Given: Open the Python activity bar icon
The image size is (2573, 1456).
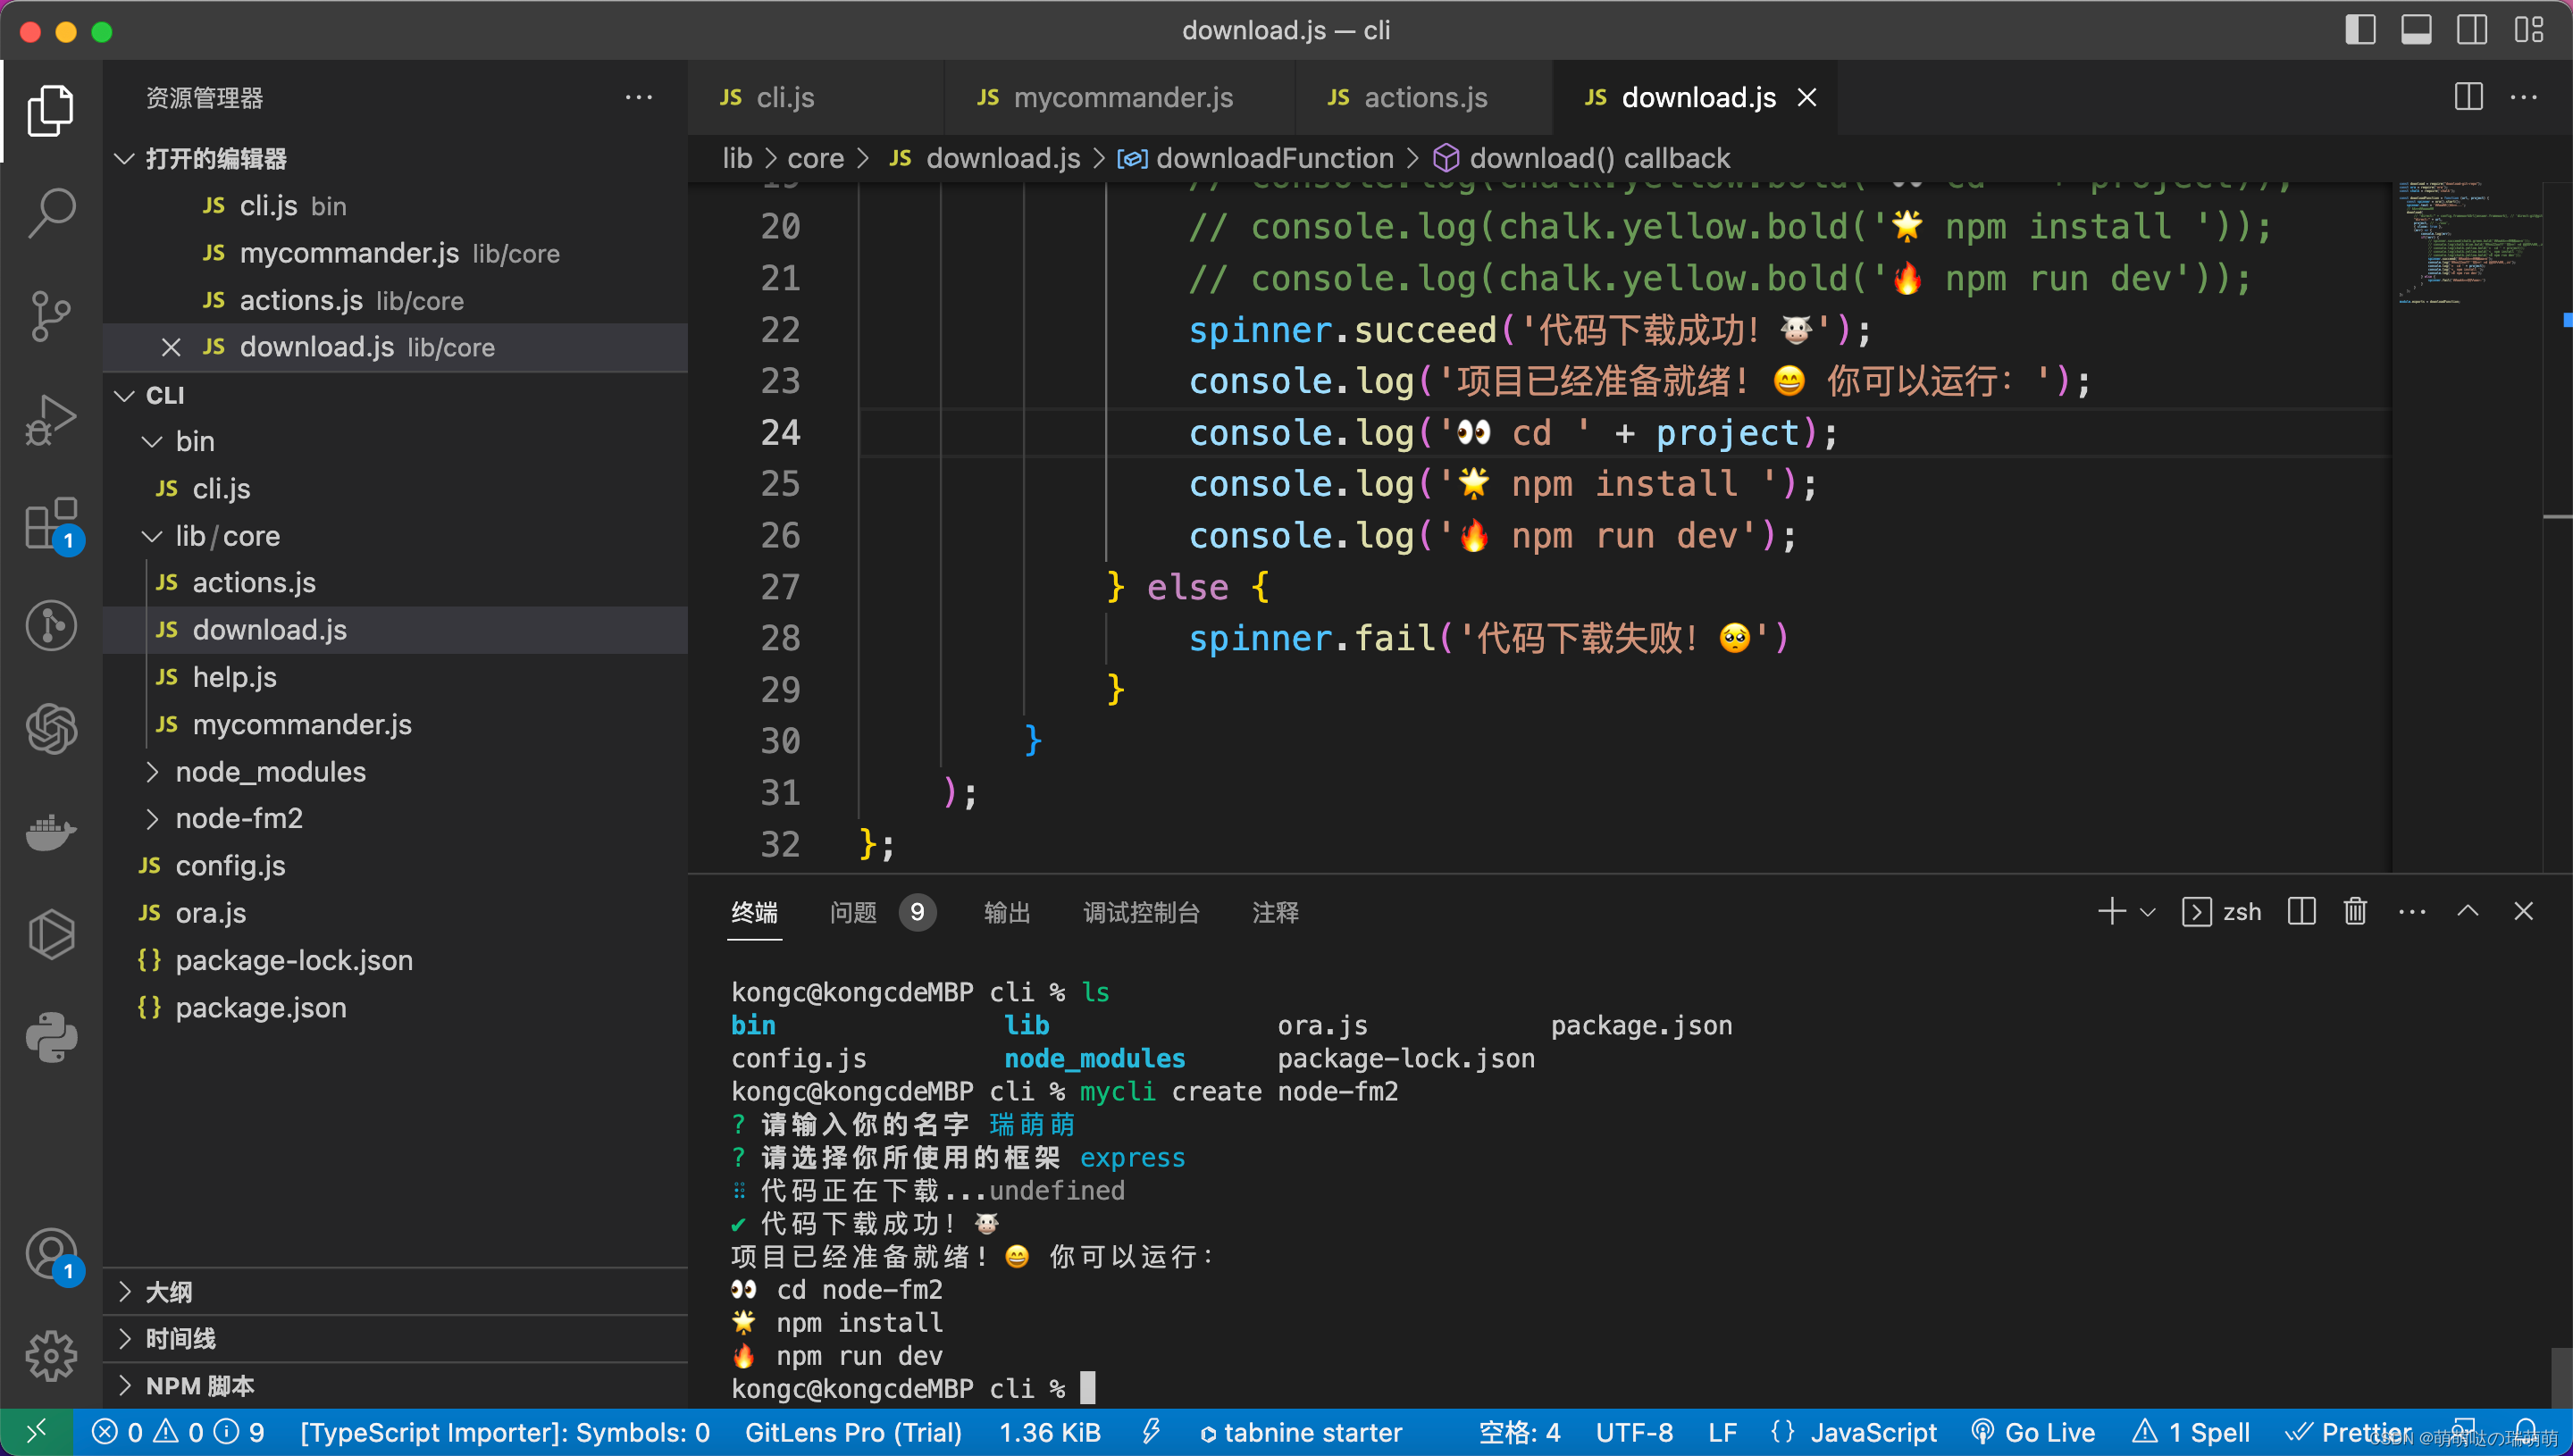Looking at the screenshot, I should 51,1038.
